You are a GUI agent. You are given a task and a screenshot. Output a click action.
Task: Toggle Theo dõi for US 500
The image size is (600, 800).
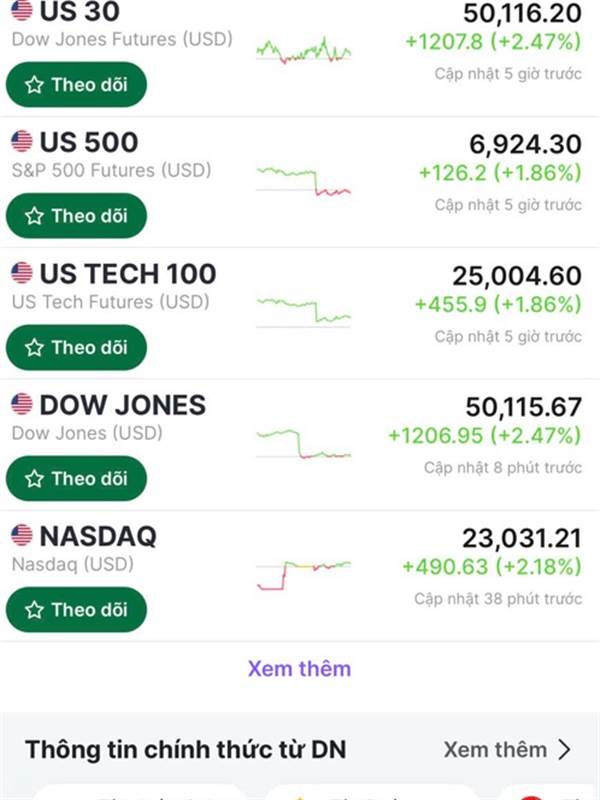pos(76,216)
